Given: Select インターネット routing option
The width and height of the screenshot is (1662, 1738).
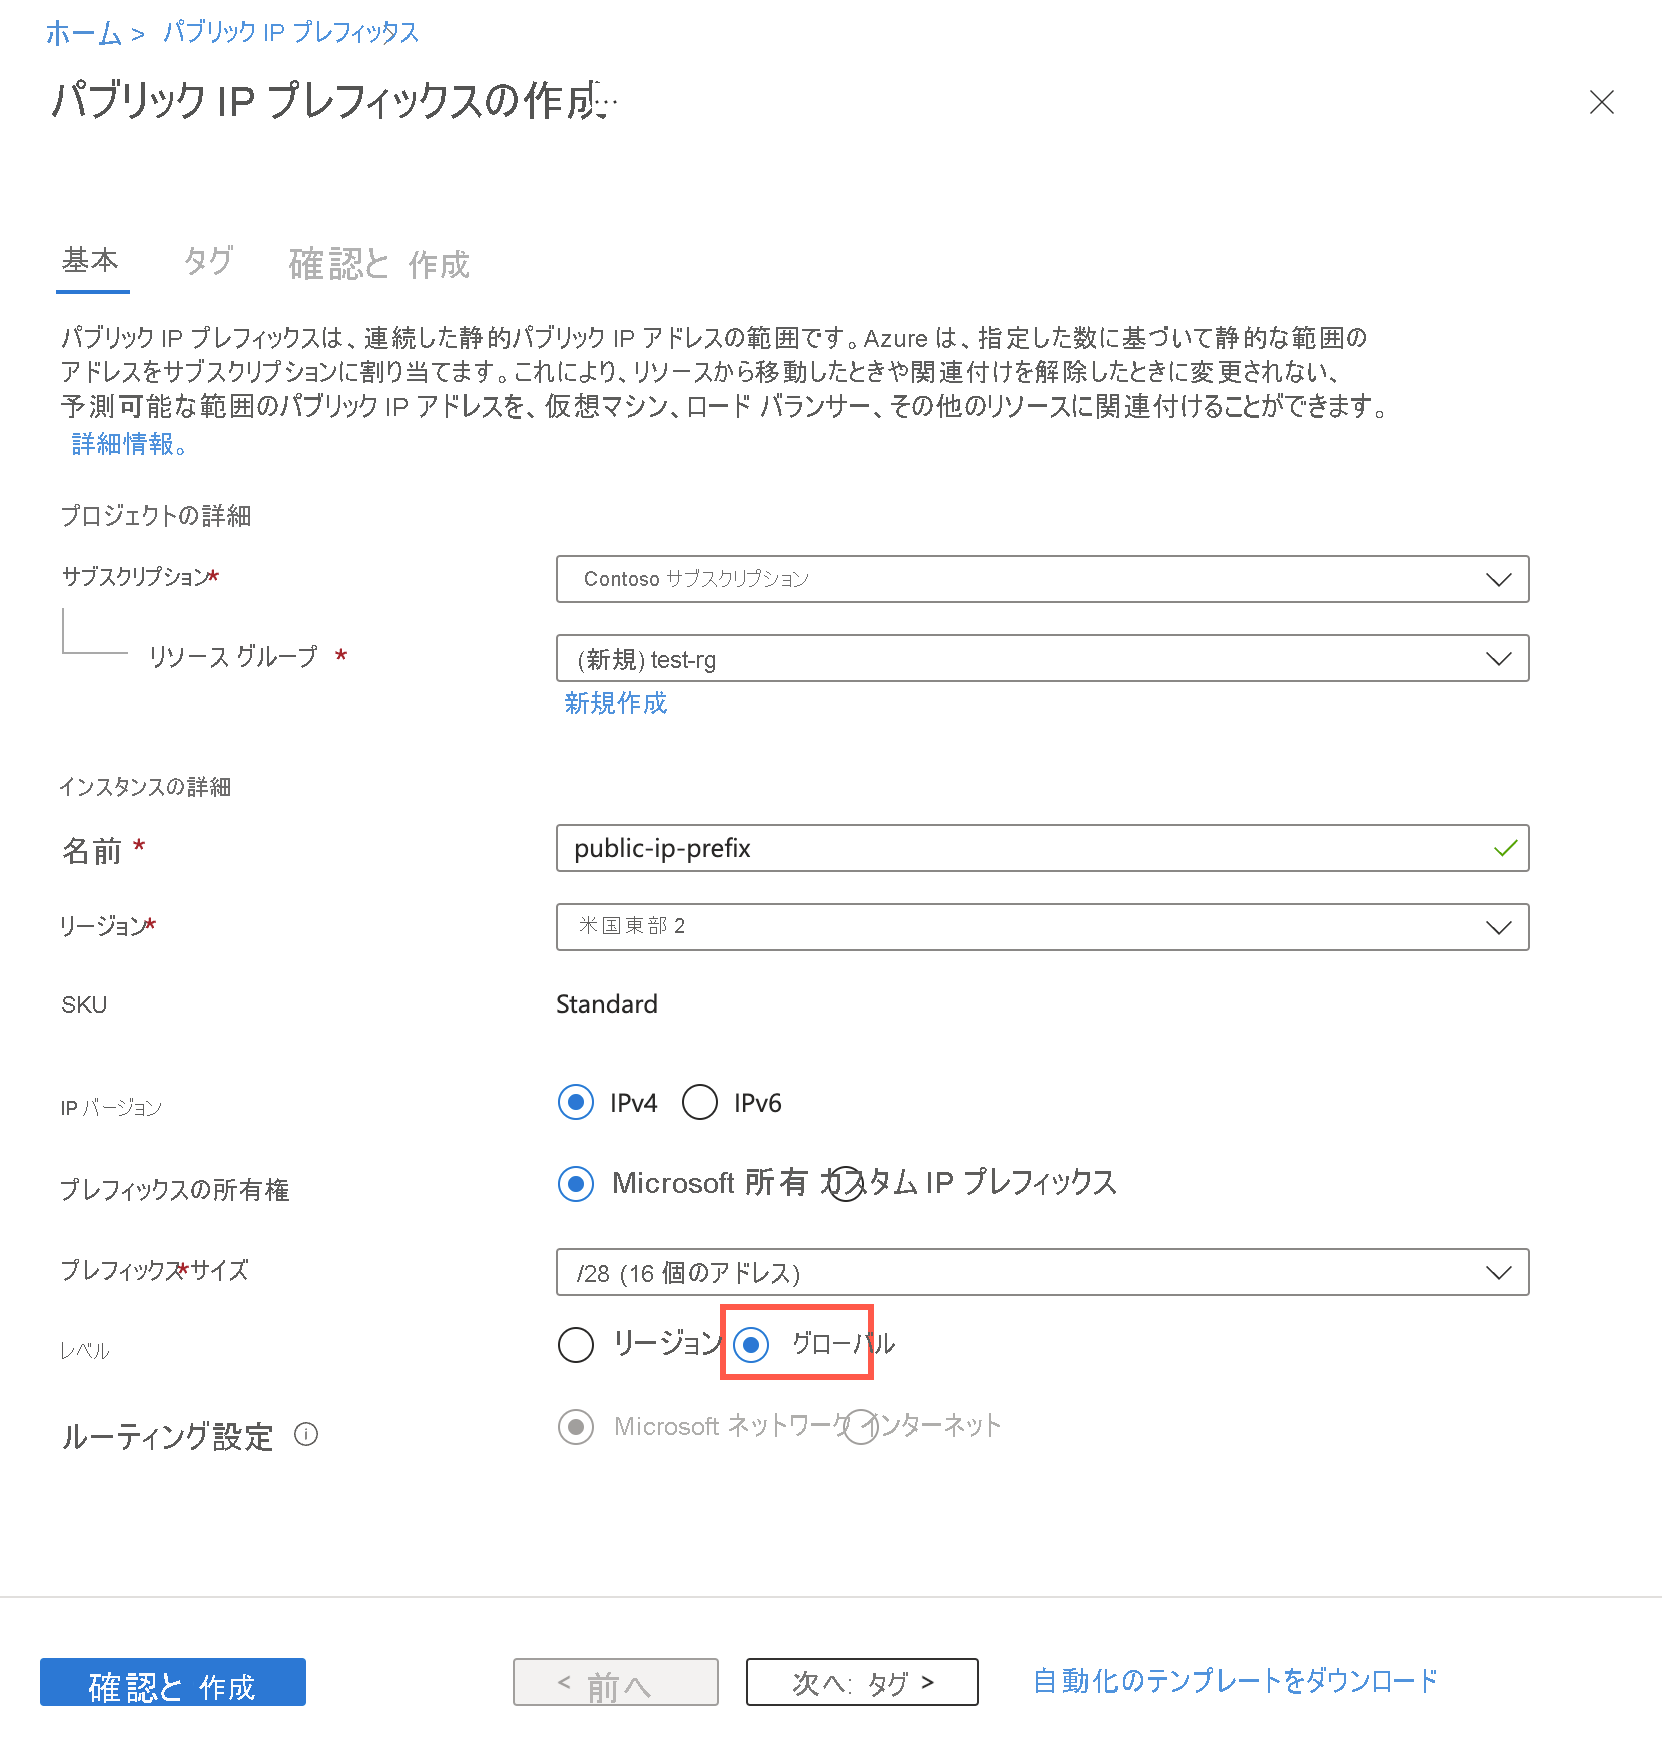Looking at the screenshot, I should tap(860, 1427).
